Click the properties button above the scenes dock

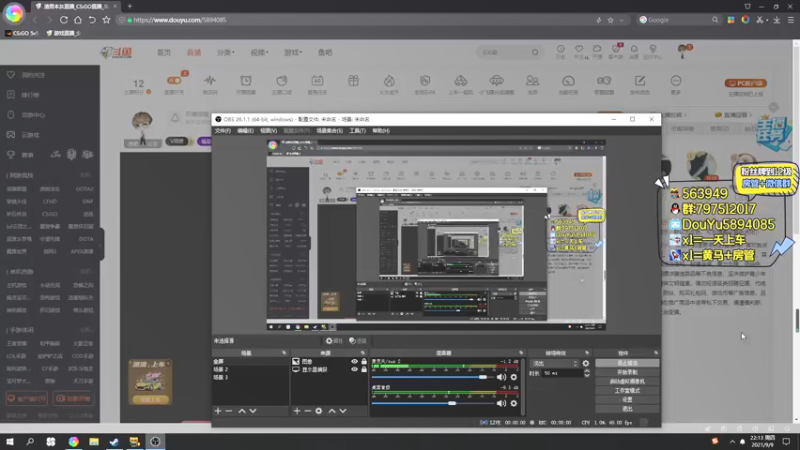(x=334, y=341)
